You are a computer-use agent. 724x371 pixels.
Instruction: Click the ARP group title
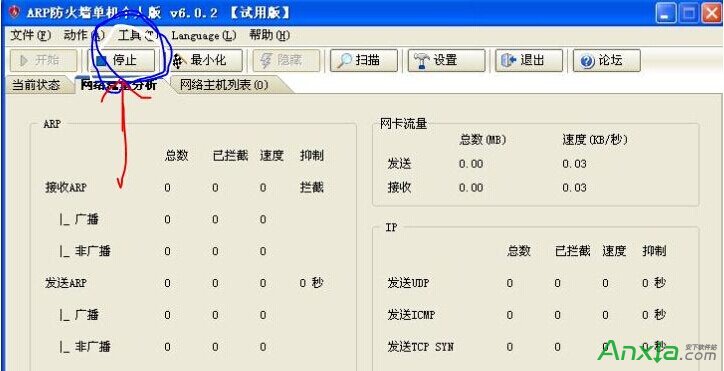tap(52, 124)
